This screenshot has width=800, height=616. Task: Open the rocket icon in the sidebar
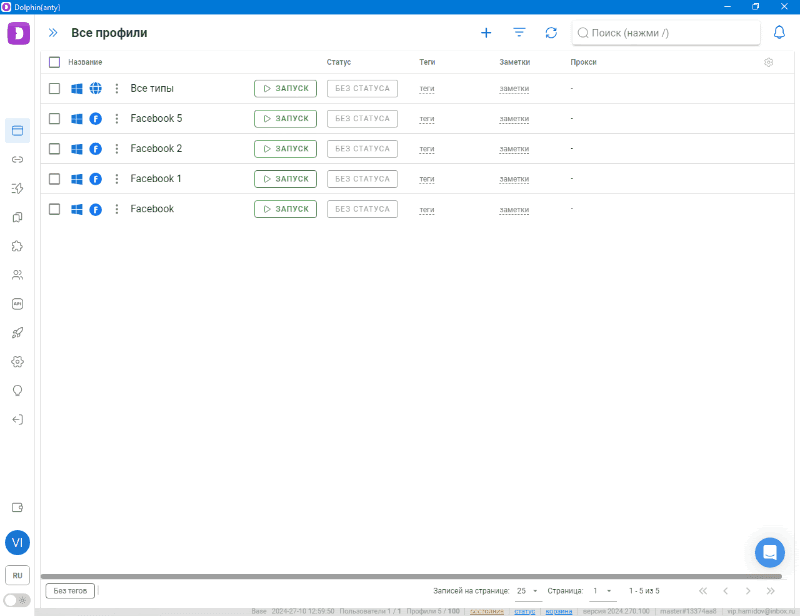point(17,332)
